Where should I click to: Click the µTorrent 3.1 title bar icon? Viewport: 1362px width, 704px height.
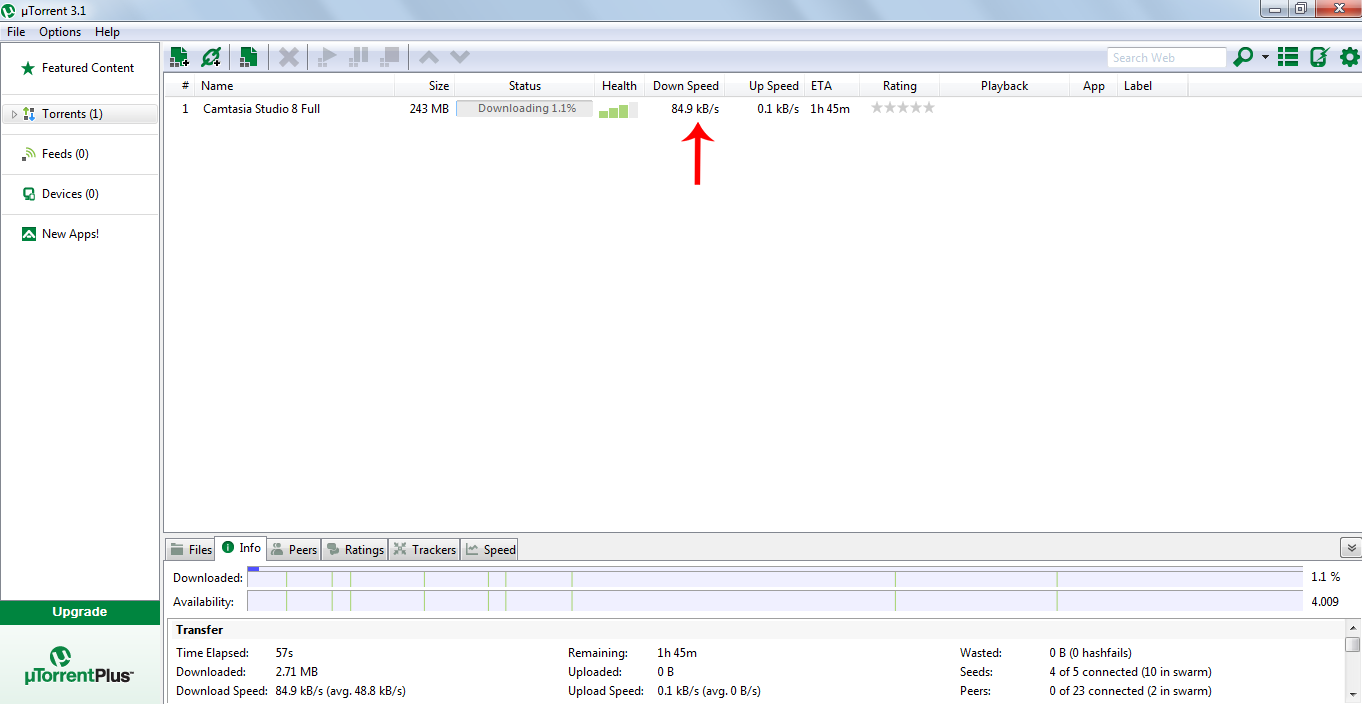click(9, 9)
